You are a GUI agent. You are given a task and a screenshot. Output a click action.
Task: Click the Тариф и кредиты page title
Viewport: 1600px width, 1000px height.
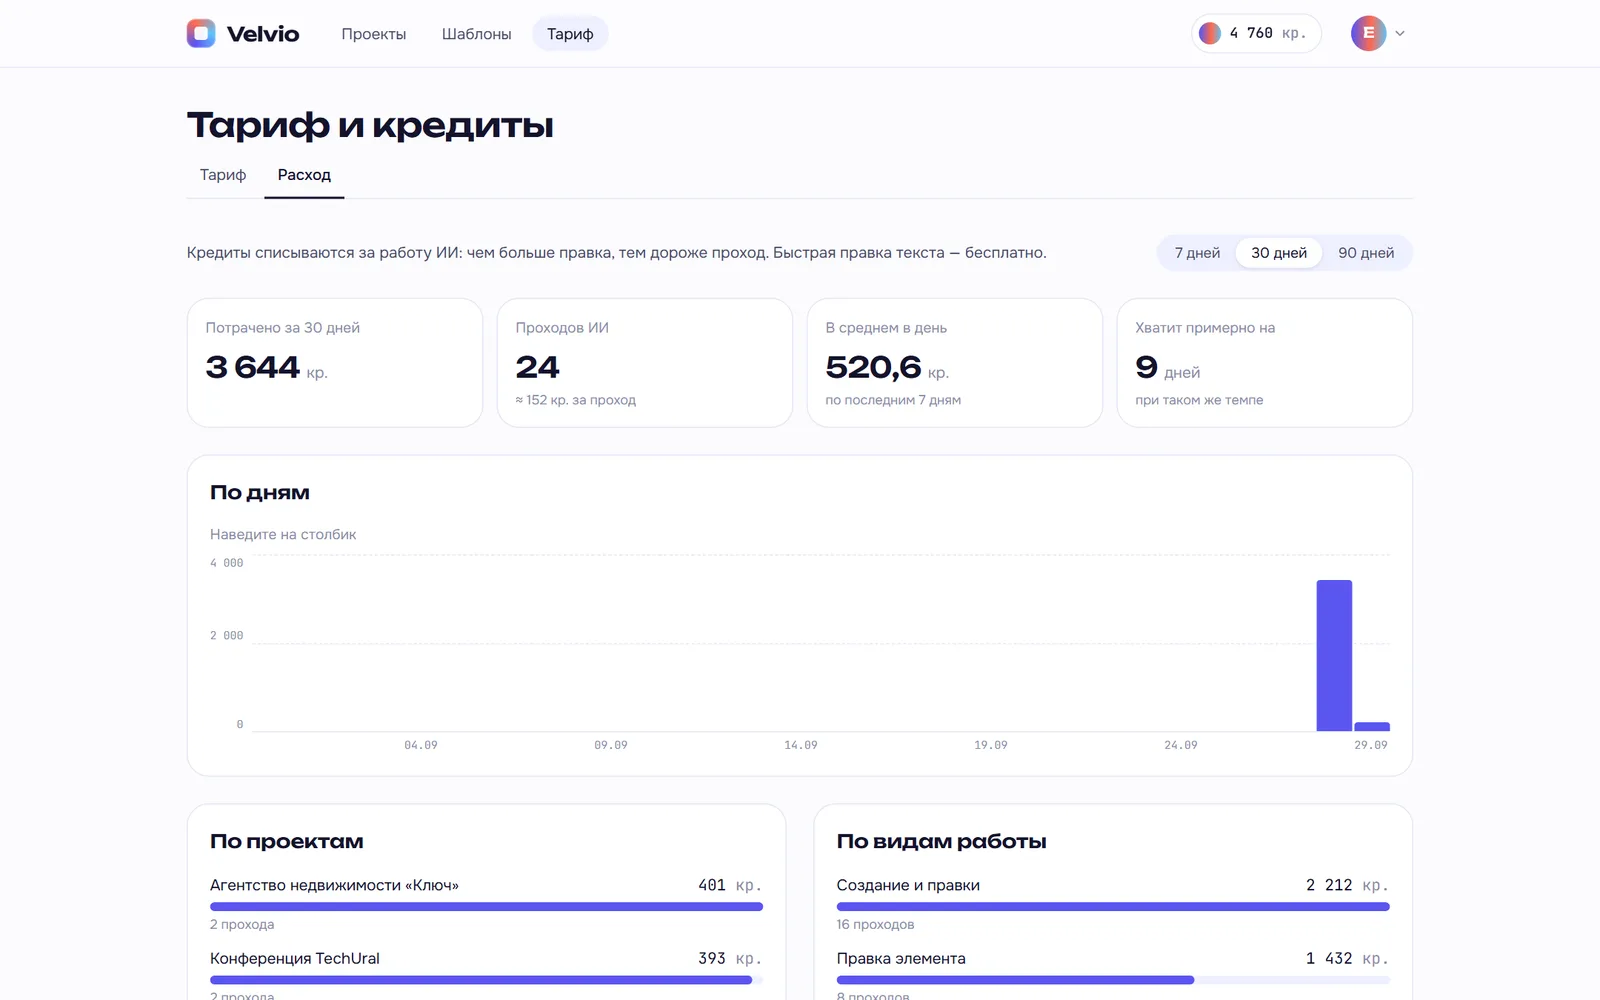370,126
